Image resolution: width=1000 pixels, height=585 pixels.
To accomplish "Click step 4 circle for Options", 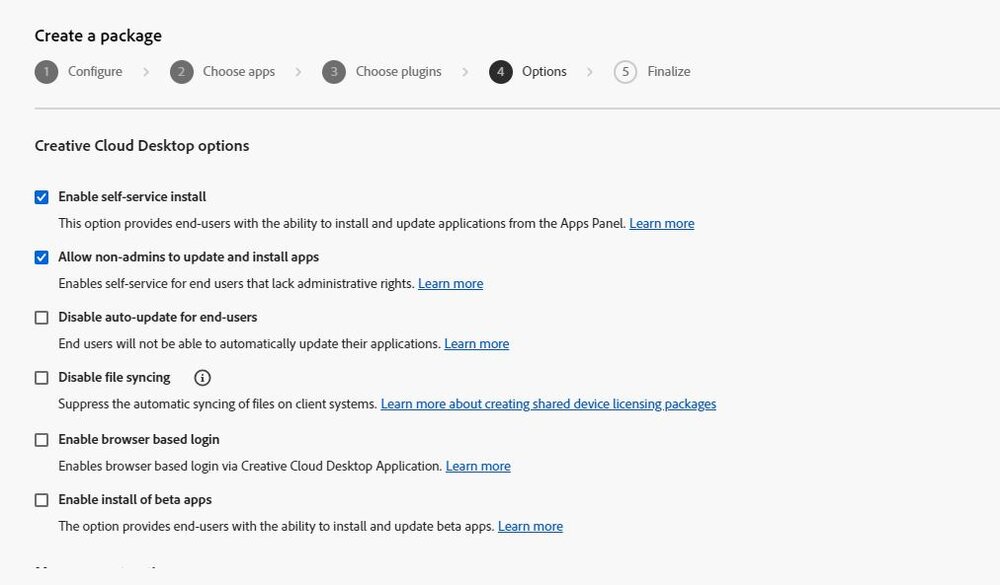I will 501,72.
